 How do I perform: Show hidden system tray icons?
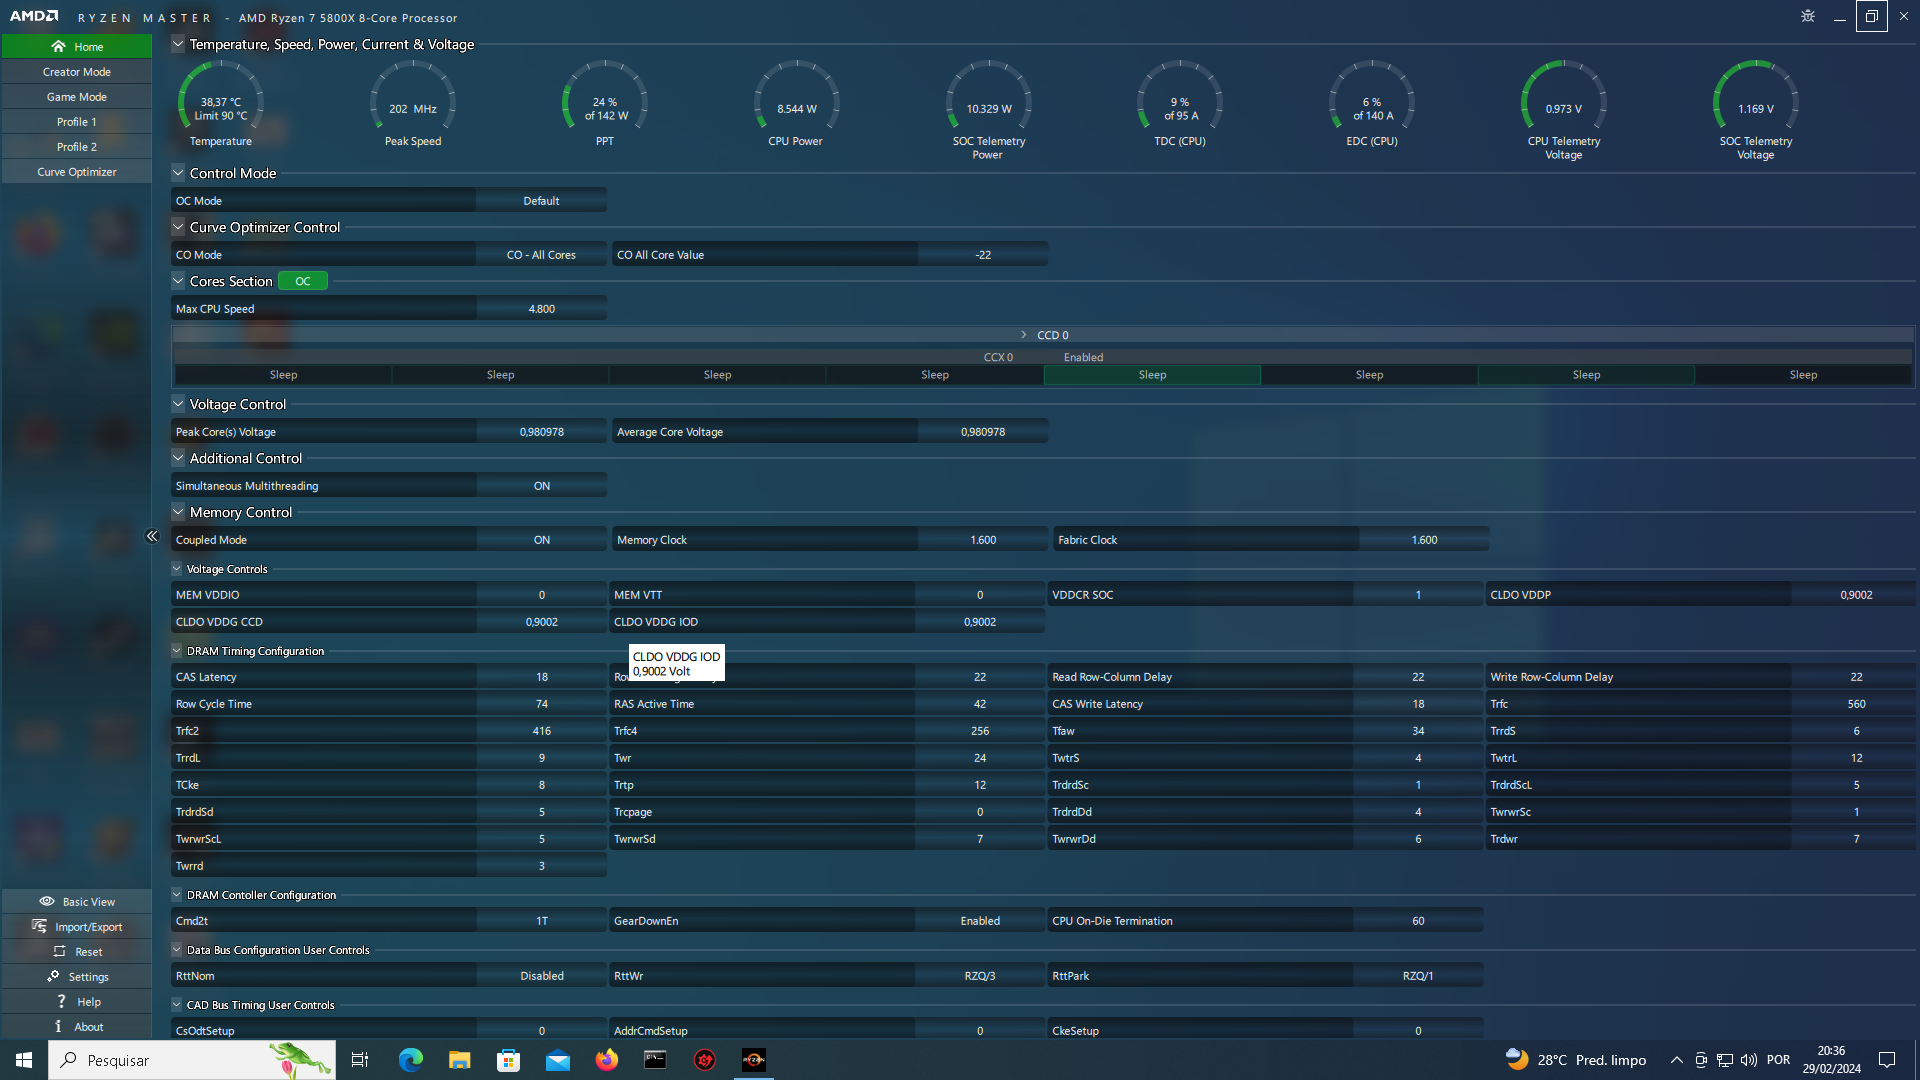[x=1677, y=1060]
